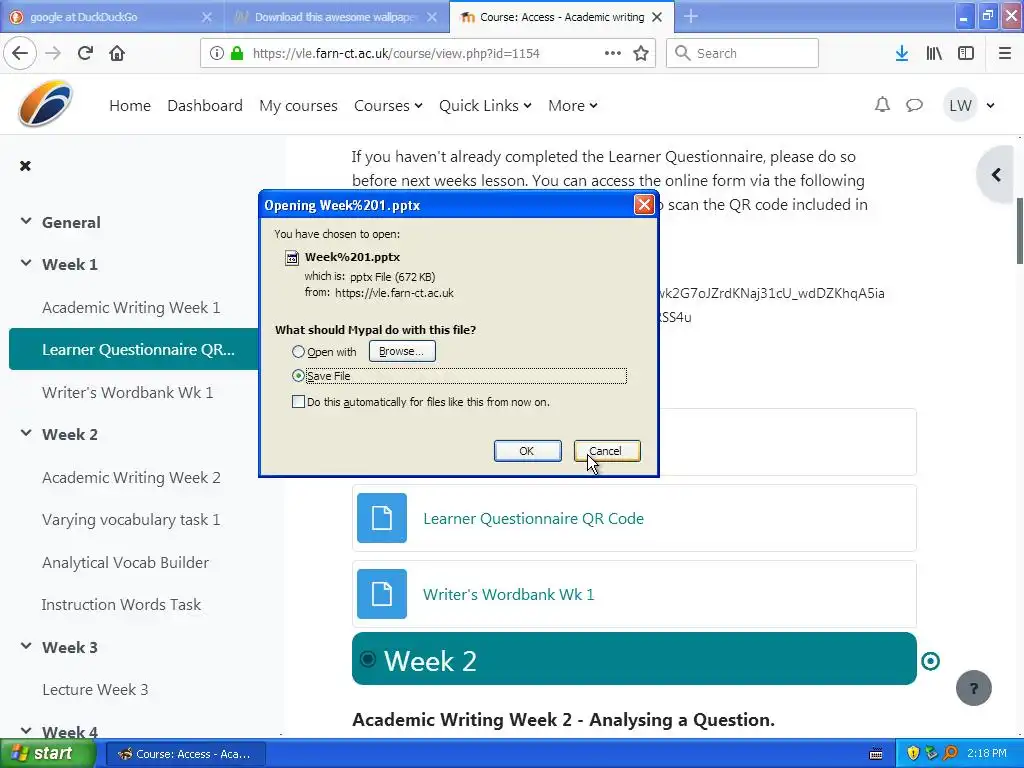This screenshot has width=1024, height=768.
Task: Open notifications bell icon
Action: 882,104
